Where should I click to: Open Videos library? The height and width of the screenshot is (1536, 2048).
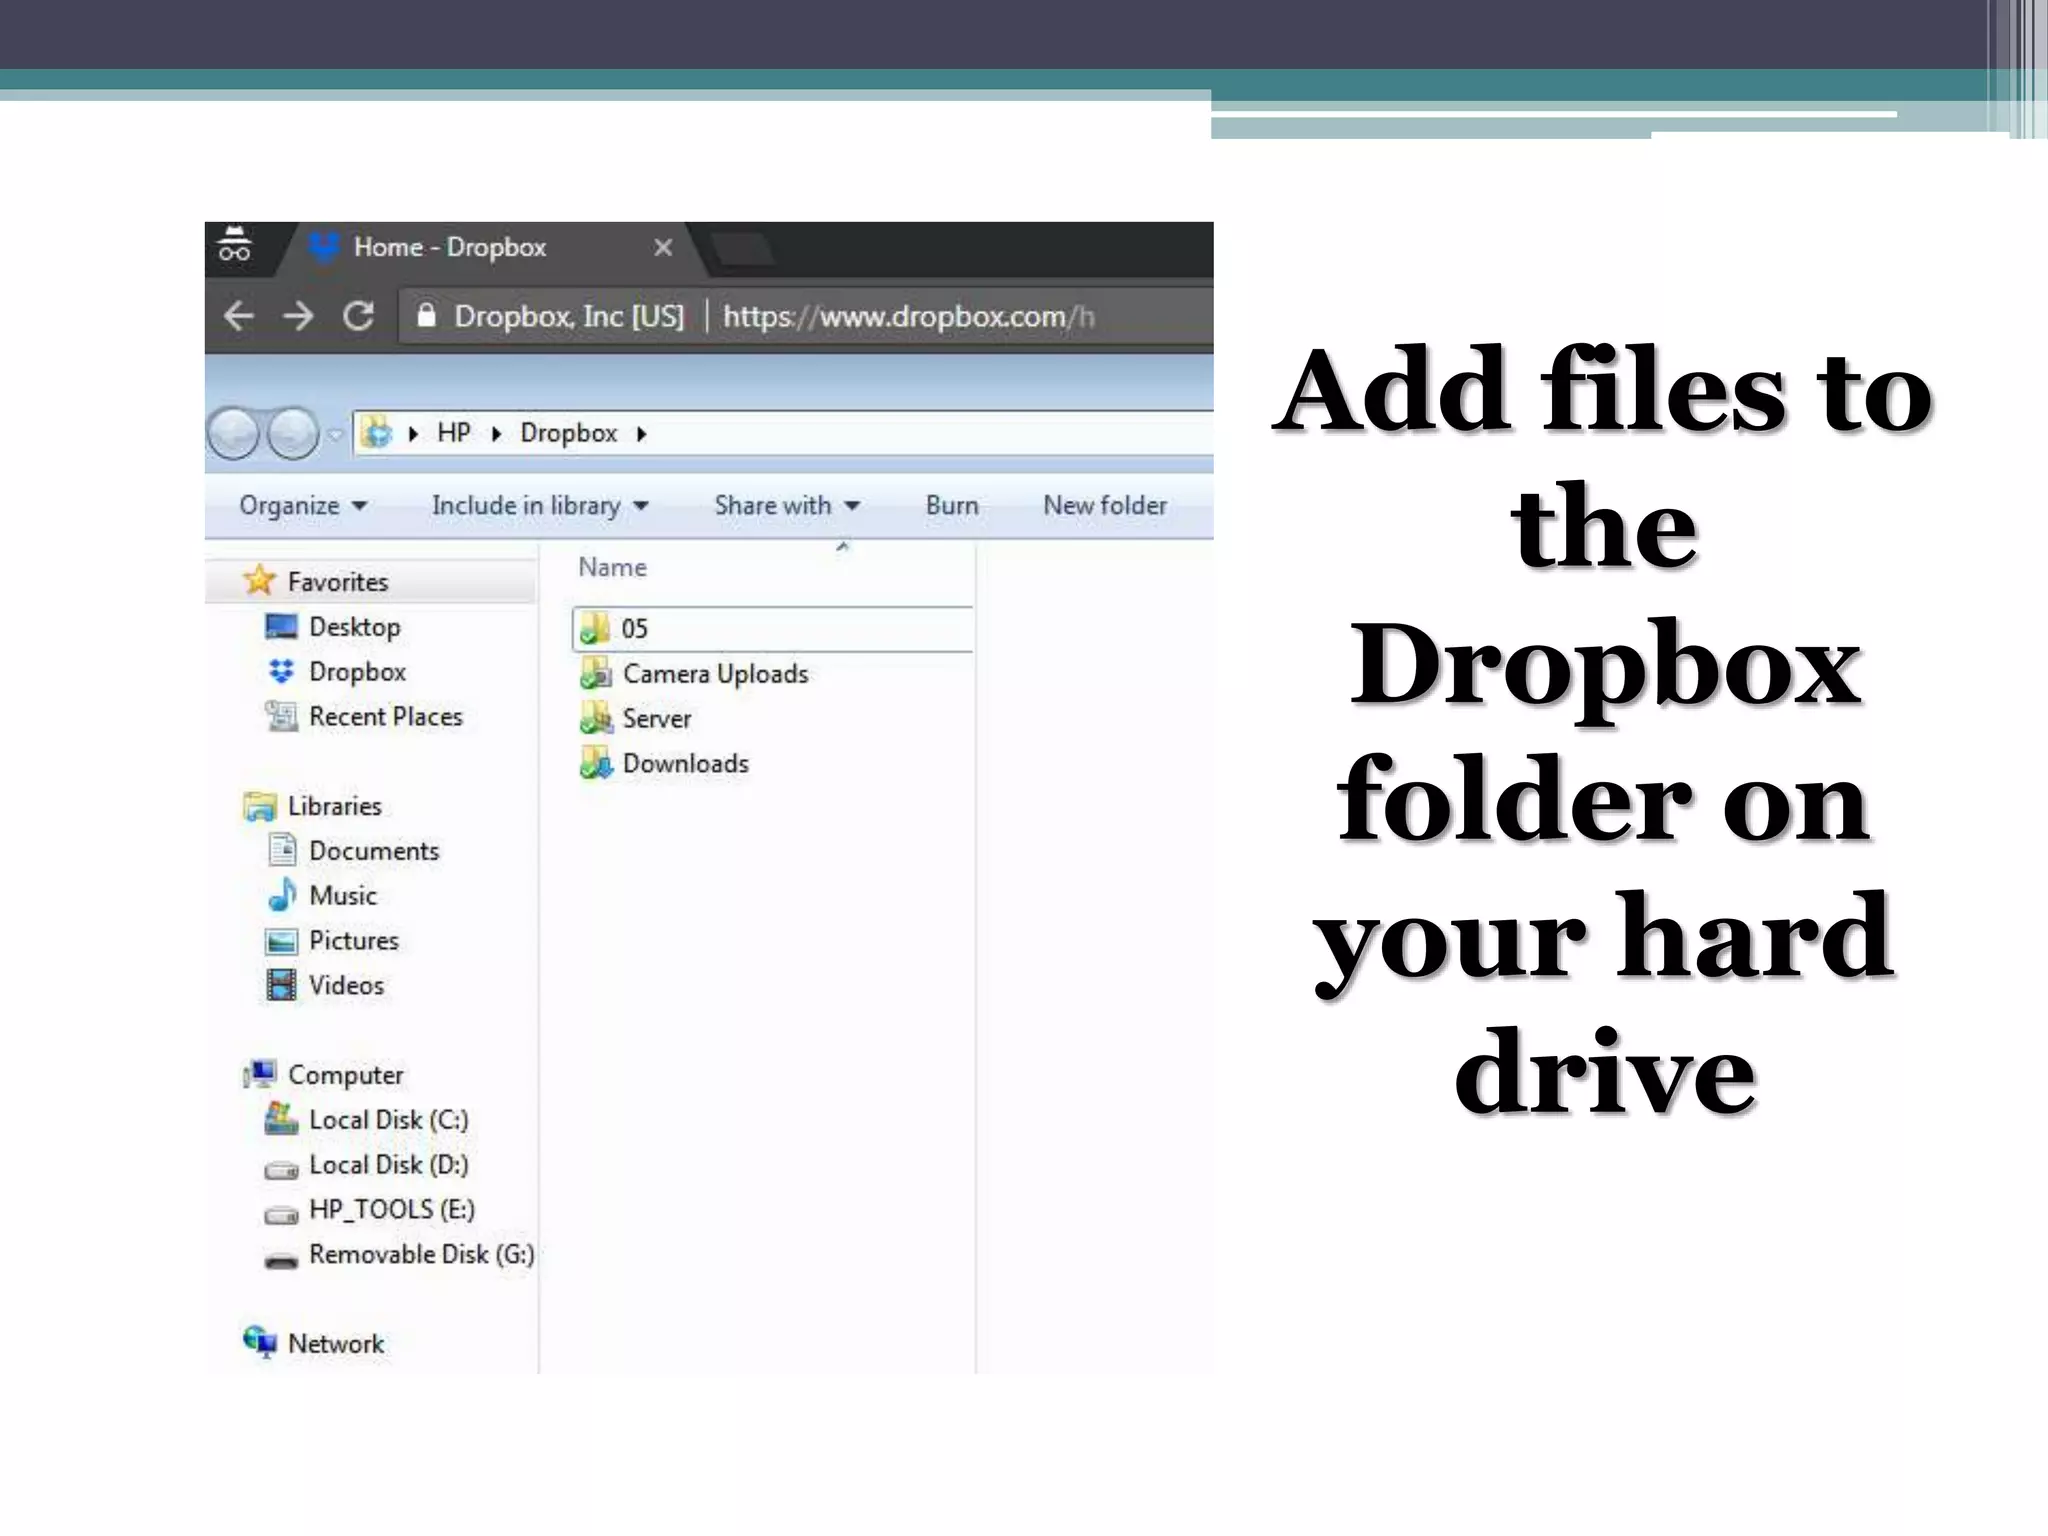346,985
